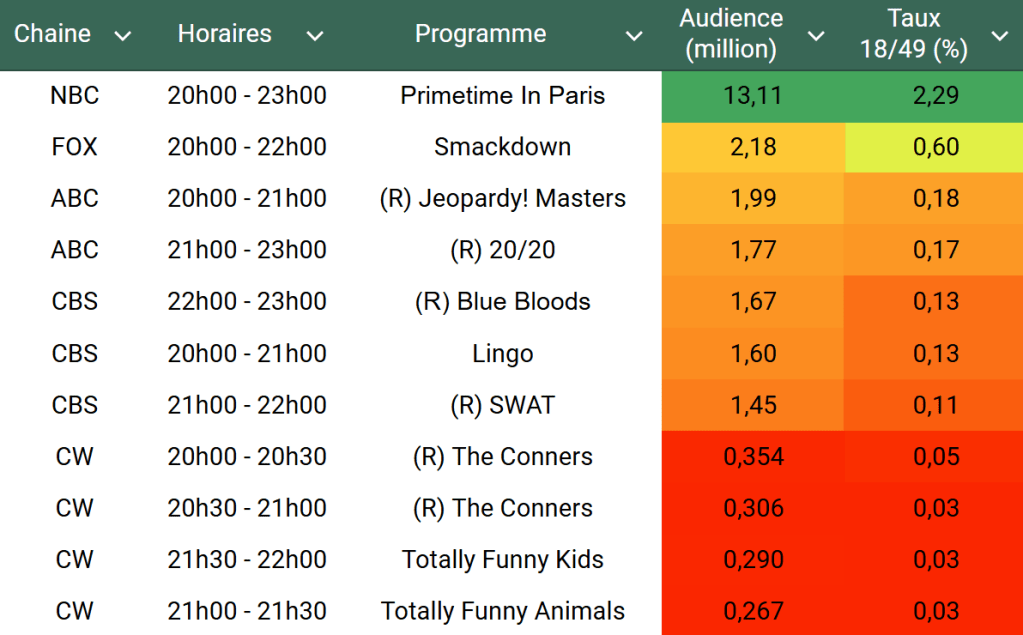Image resolution: width=1023 pixels, height=635 pixels.
Task: Select the NBC channel cell
Action: click(x=75, y=96)
